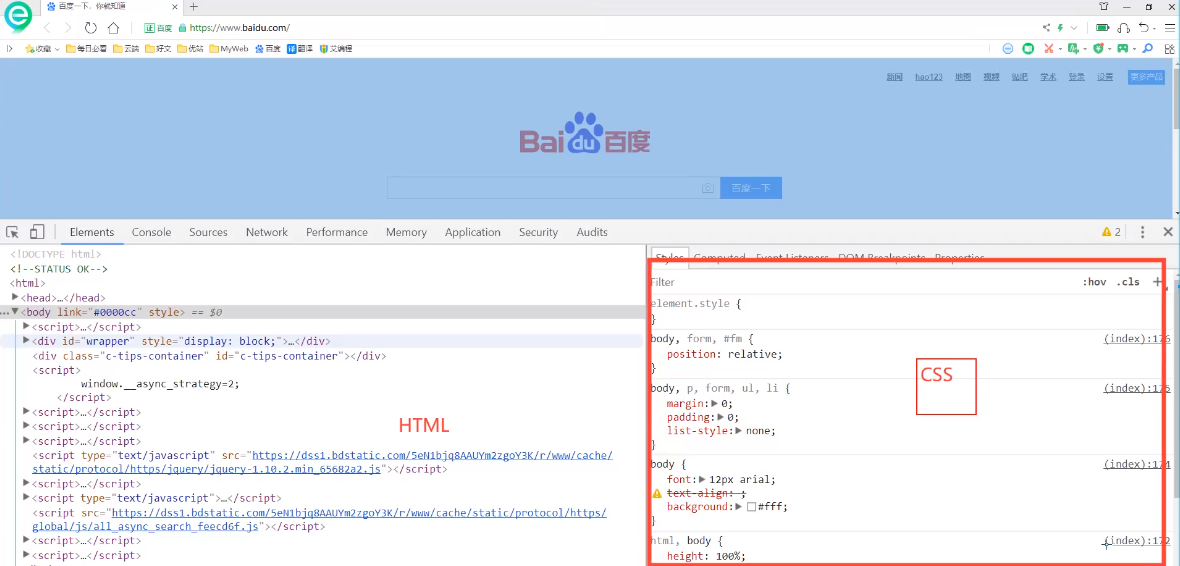The image size is (1180, 566).
Task: Click the green translate extension icon
Action: pyautogui.click(x=1075, y=48)
